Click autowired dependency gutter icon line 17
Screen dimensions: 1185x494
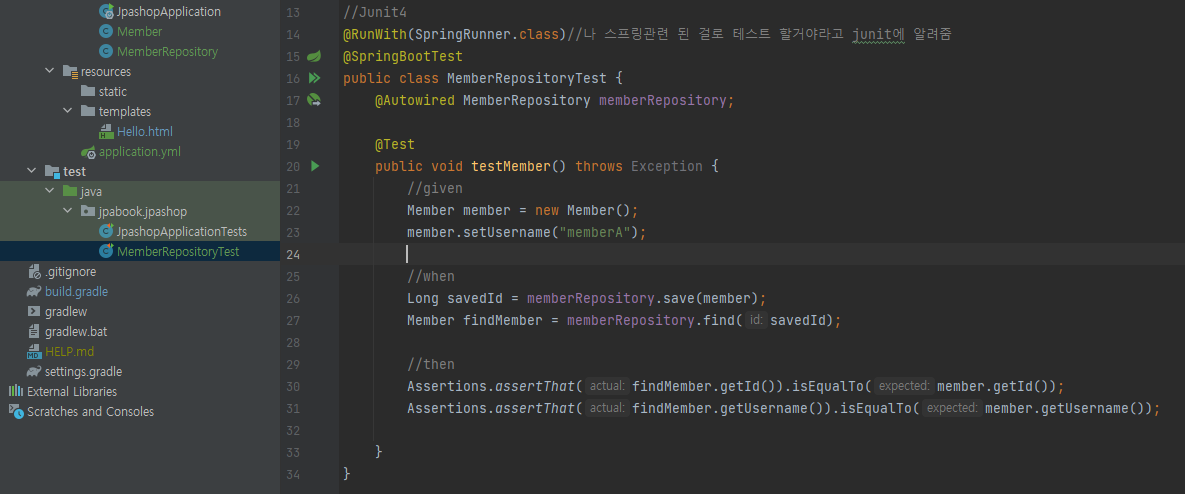315,100
